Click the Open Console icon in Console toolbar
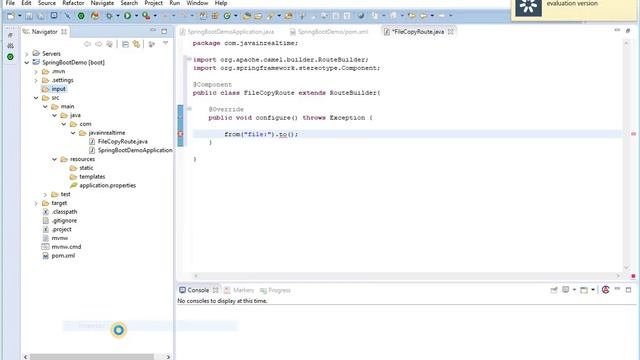 pyautogui.click(x=584, y=290)
